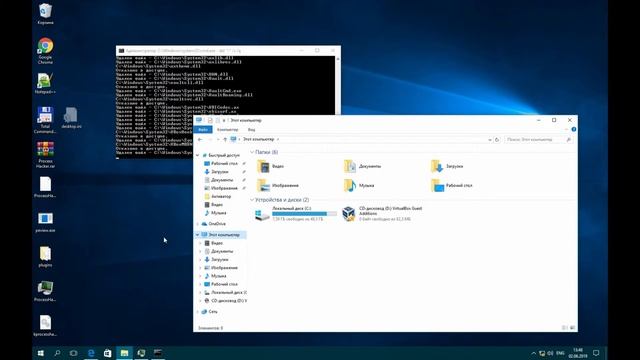Expand the Сеть tree node

pos(198,312)
